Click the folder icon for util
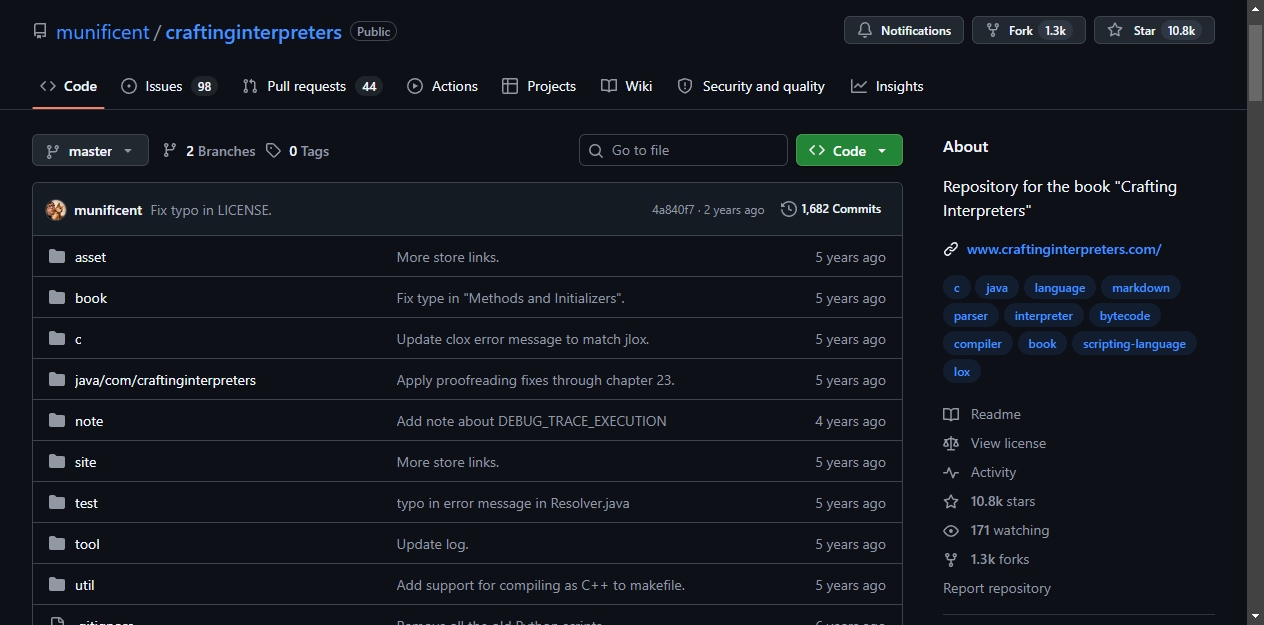 pos(57,585)
